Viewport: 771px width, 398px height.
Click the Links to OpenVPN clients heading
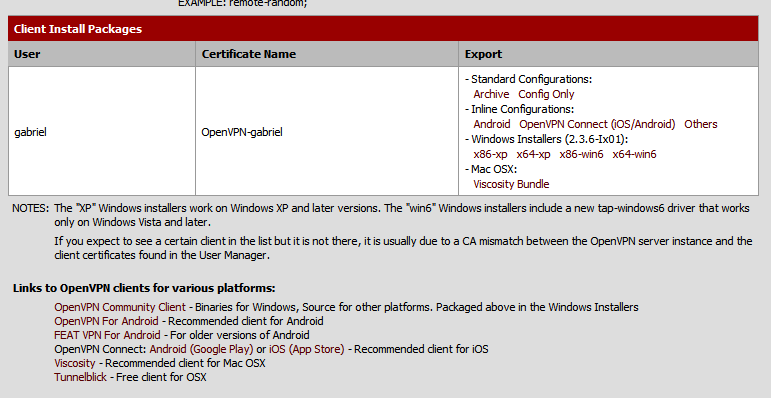[x=144, y=288]
